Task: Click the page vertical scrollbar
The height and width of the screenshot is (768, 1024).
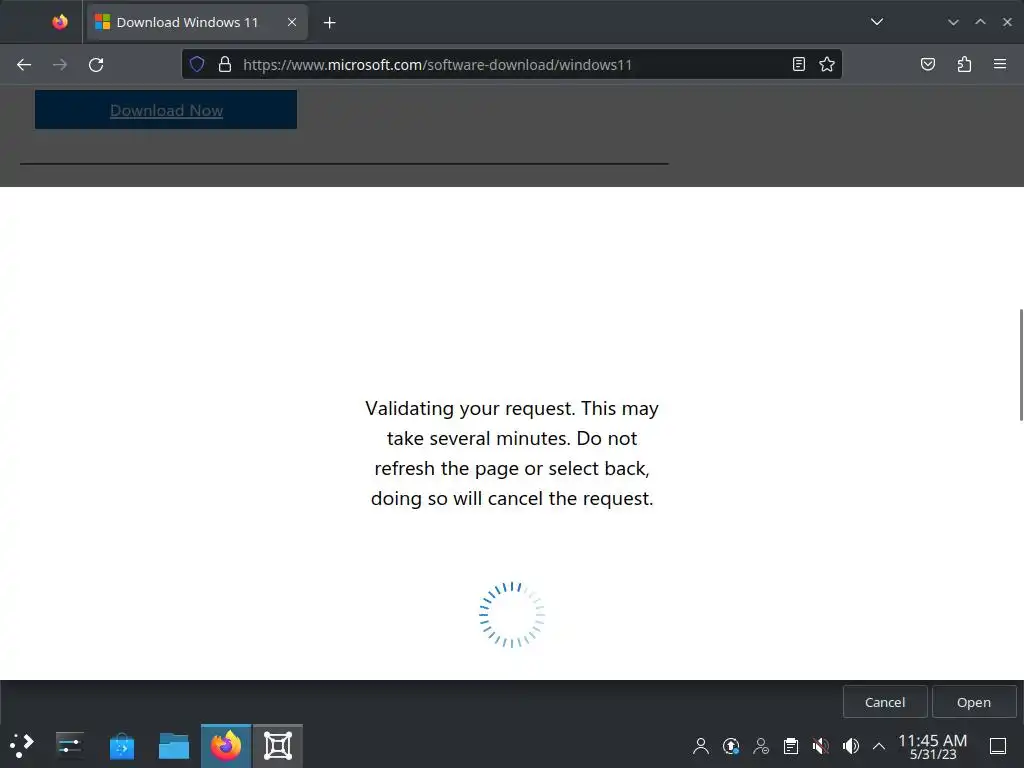Action: click(x=1021, y=364)
